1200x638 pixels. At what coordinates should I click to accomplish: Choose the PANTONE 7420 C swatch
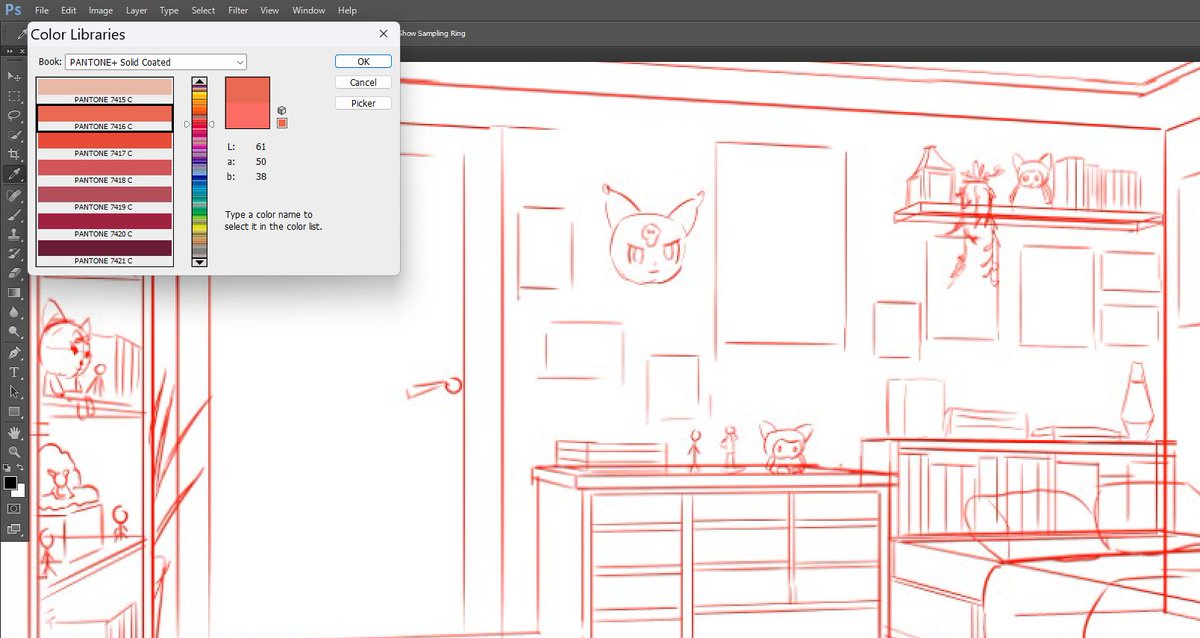tap(105, 225)
